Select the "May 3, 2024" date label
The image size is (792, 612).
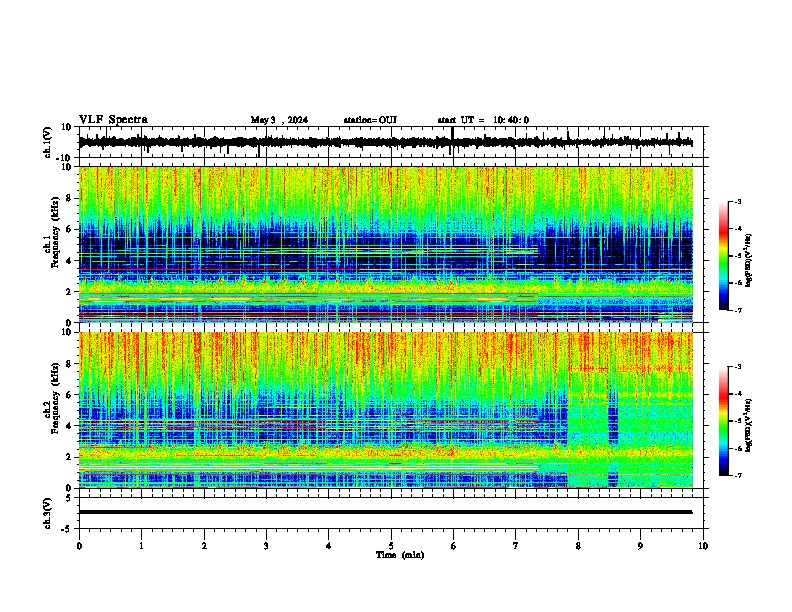[x=279, y=120]
